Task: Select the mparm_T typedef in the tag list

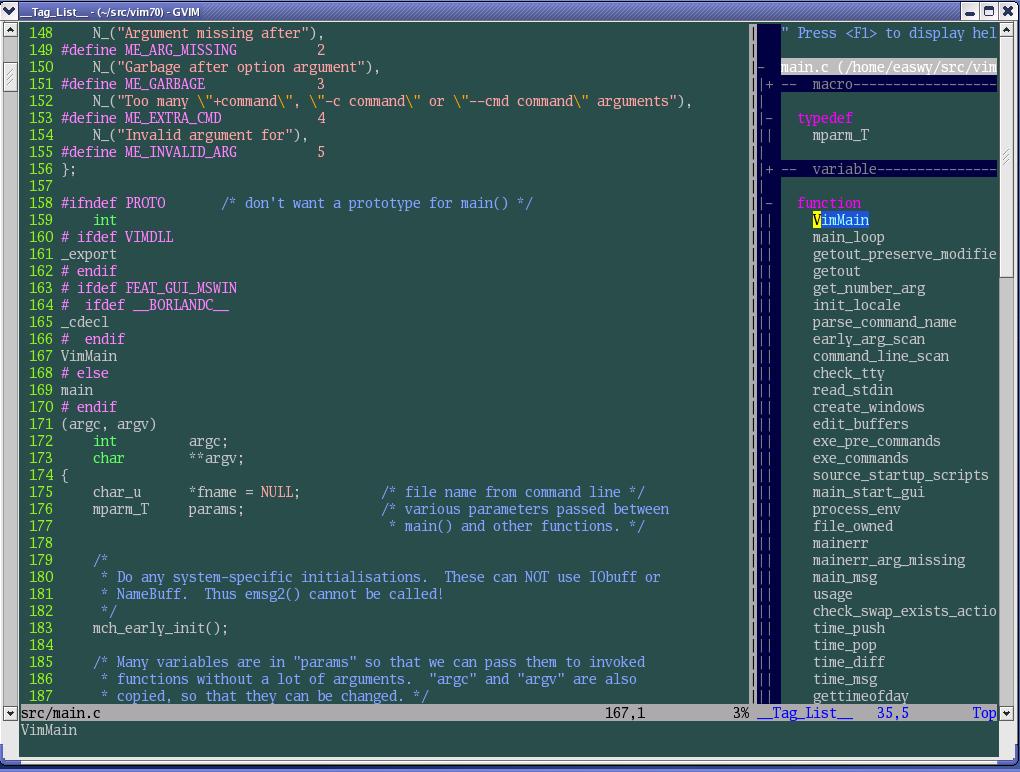Action: pyautogui.click(x=840, y=135)
